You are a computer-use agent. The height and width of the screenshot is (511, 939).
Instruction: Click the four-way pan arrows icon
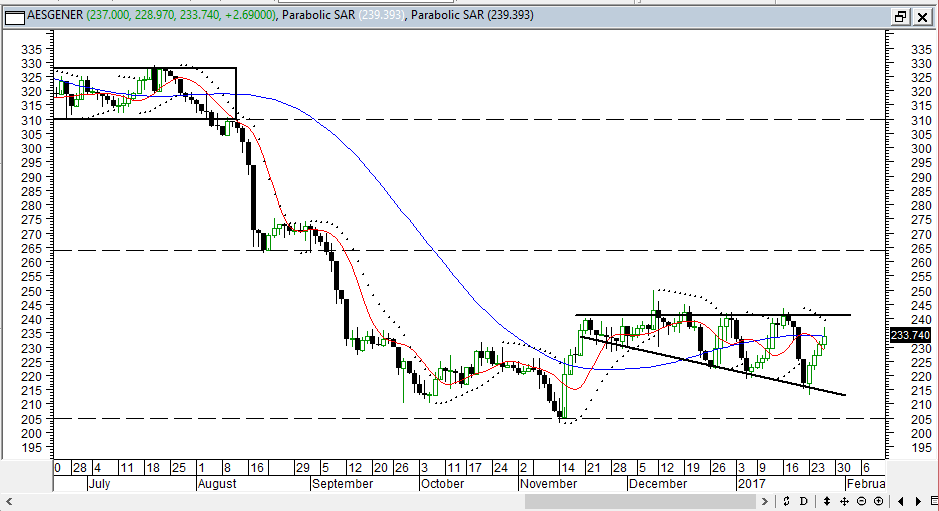click(x=844, y=501)
